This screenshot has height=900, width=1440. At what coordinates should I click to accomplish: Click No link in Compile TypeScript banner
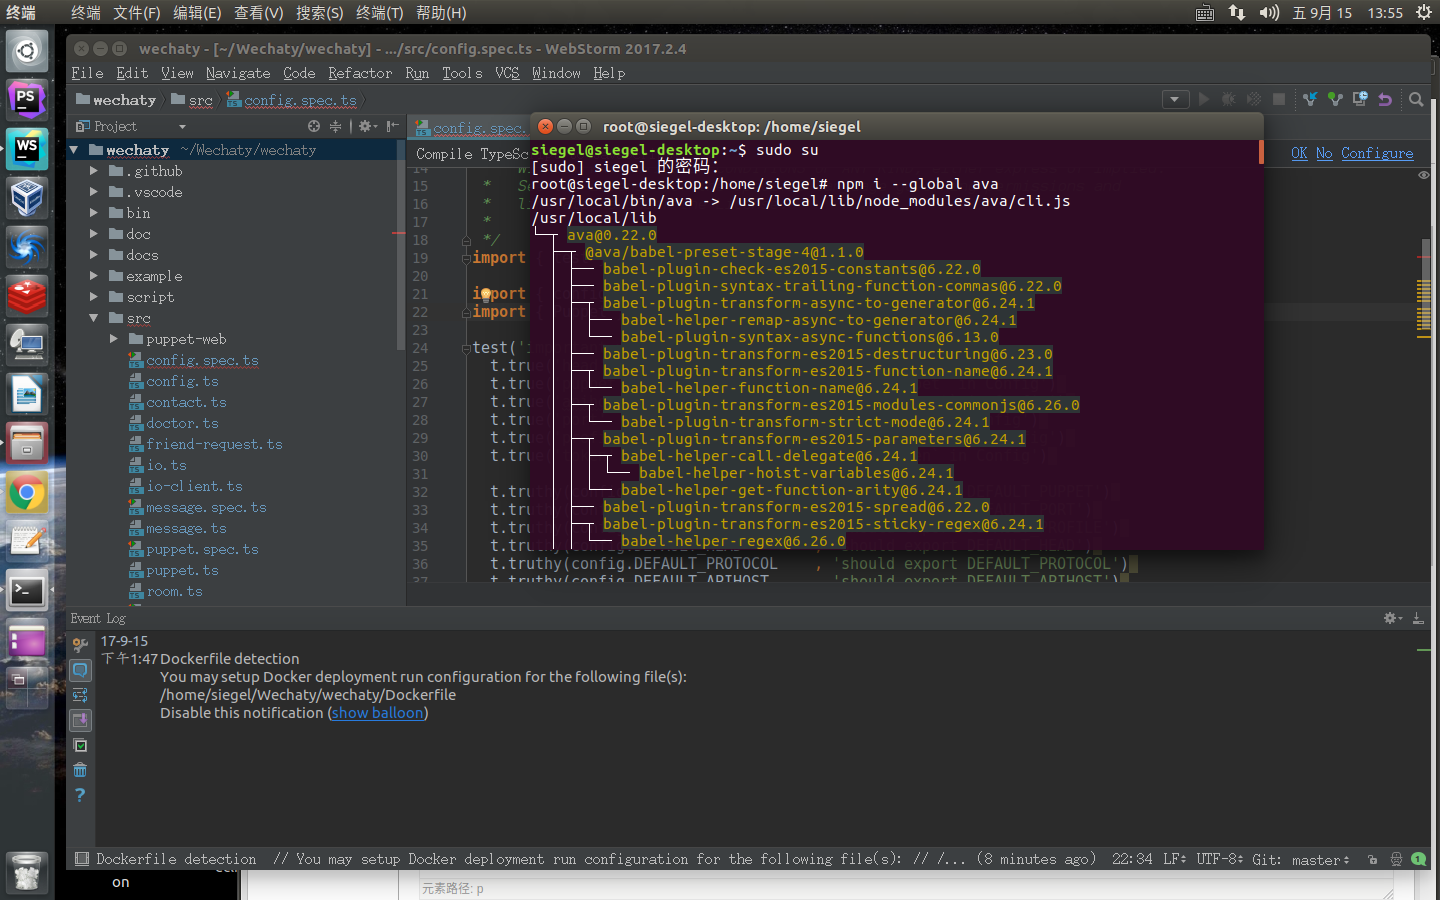tap(1324, 153)
